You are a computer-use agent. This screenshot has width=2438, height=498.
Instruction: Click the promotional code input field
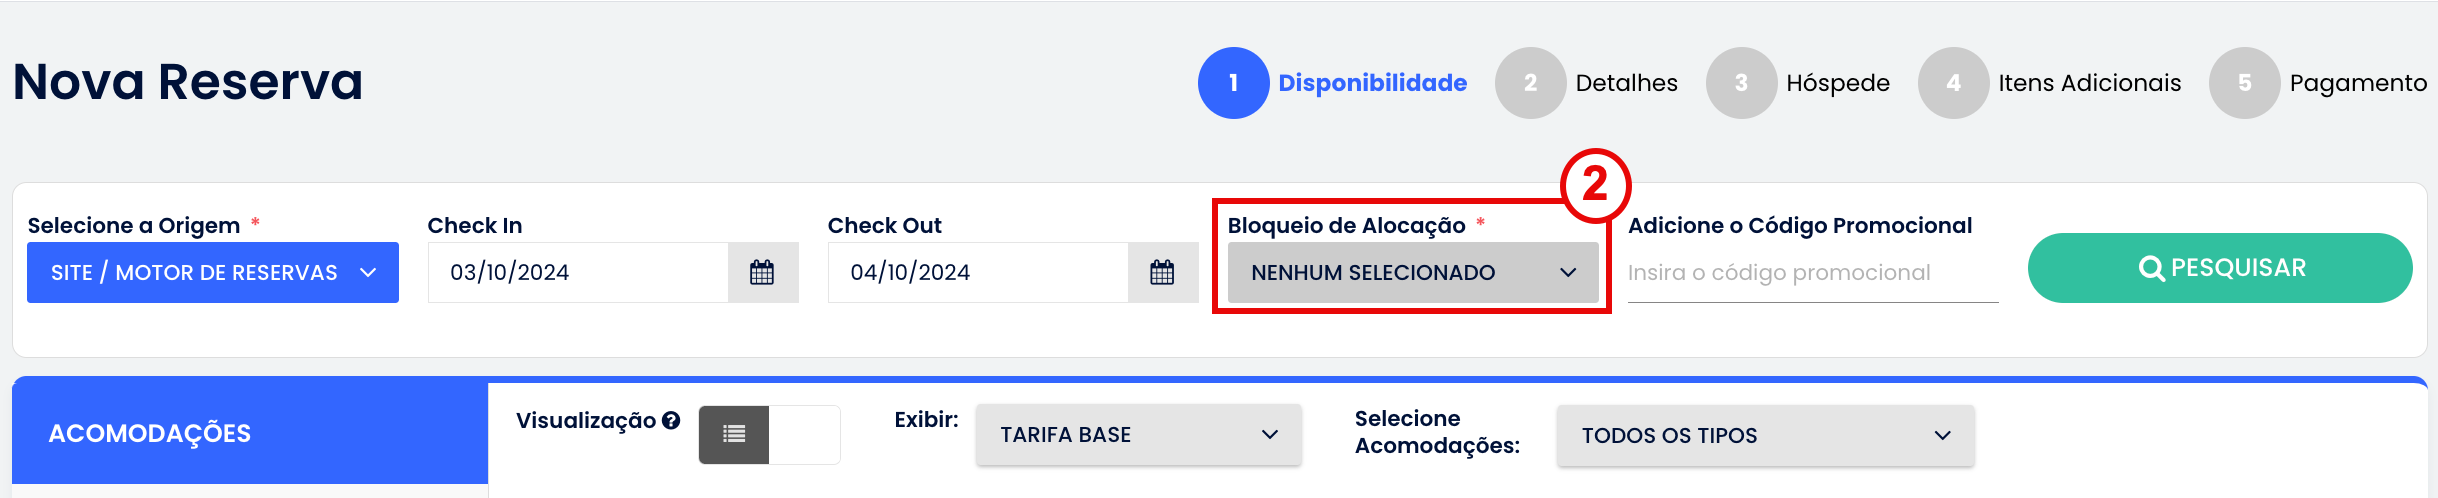[1812, 272]
